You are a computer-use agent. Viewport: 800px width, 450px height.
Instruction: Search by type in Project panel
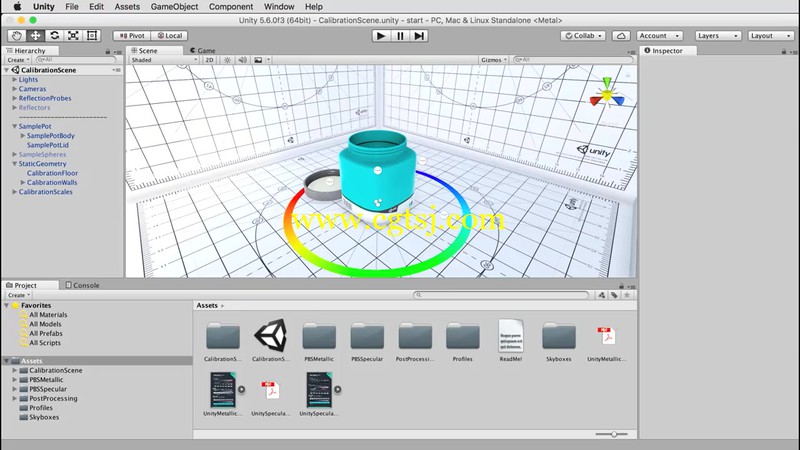[x=602, y=295]
